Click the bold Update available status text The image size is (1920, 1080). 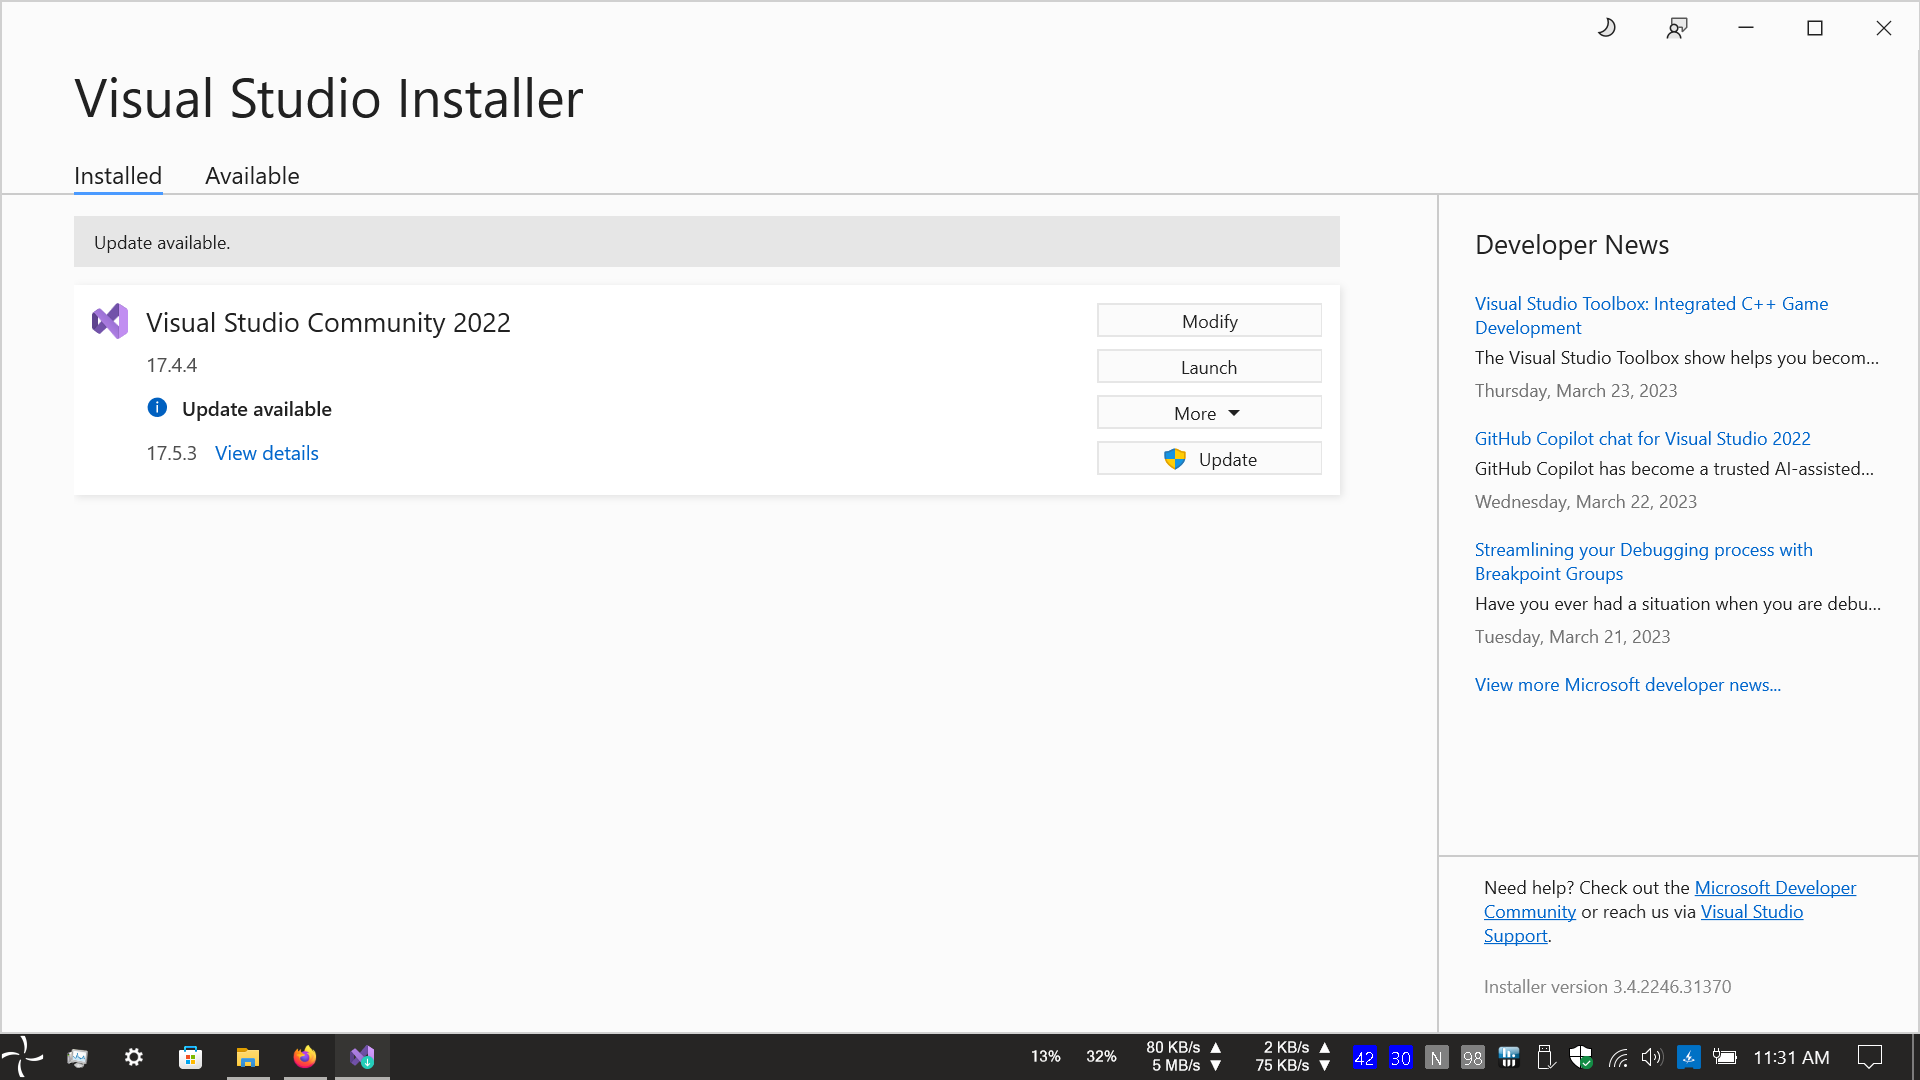pos(256,408)
